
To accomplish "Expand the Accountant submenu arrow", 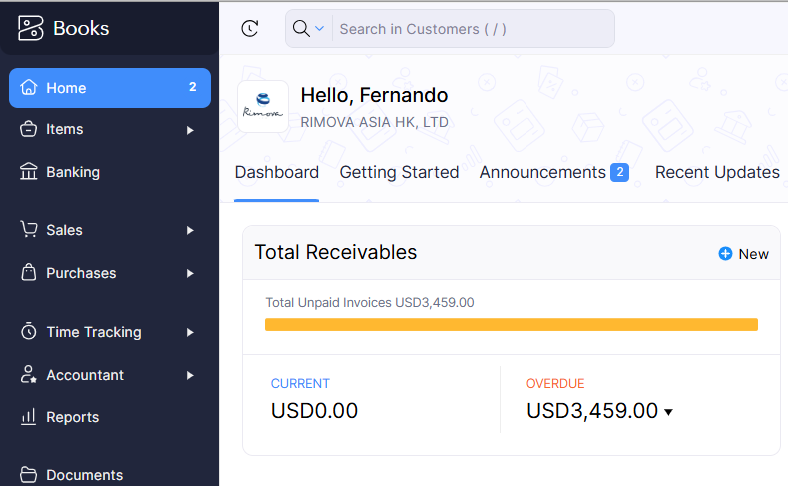I will [190, 376].
